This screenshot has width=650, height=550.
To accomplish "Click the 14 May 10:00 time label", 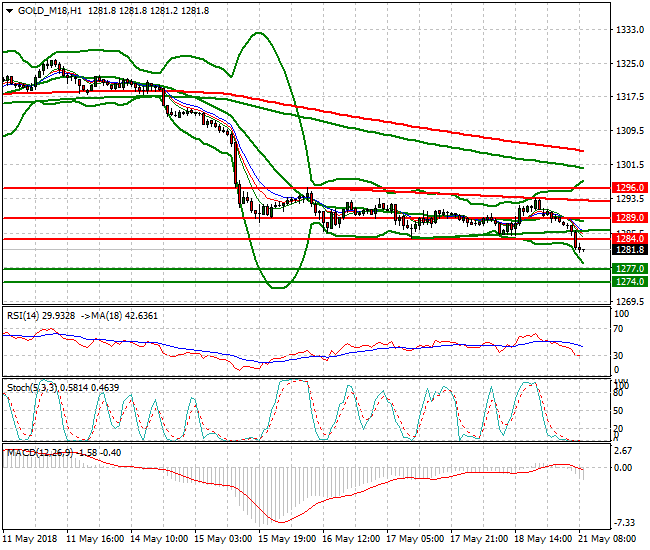I will pos(159,539).
